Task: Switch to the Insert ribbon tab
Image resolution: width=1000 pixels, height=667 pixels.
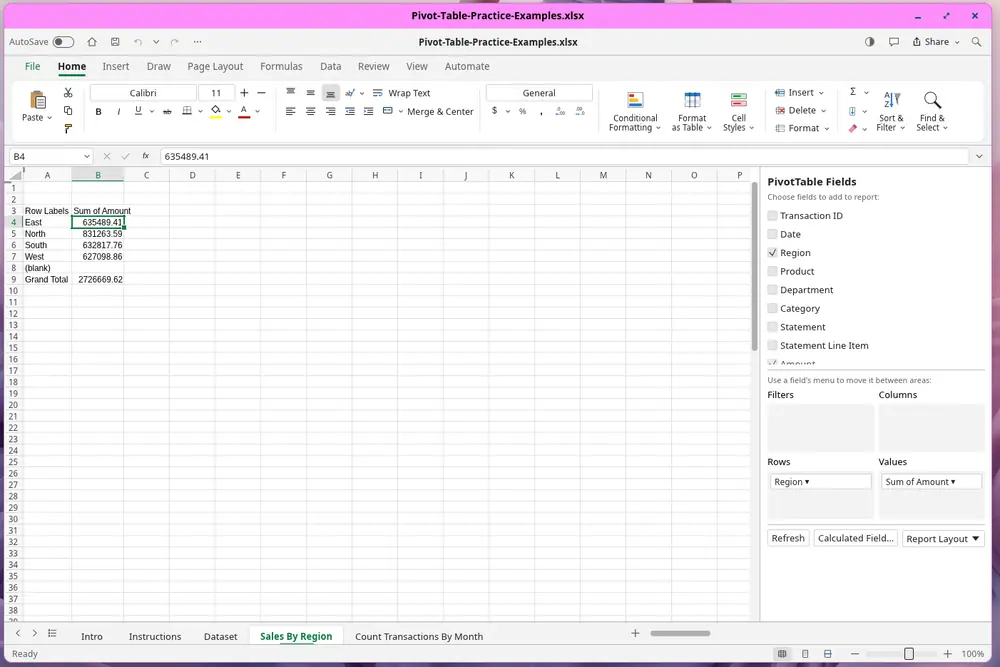Action: pos(115,66)
